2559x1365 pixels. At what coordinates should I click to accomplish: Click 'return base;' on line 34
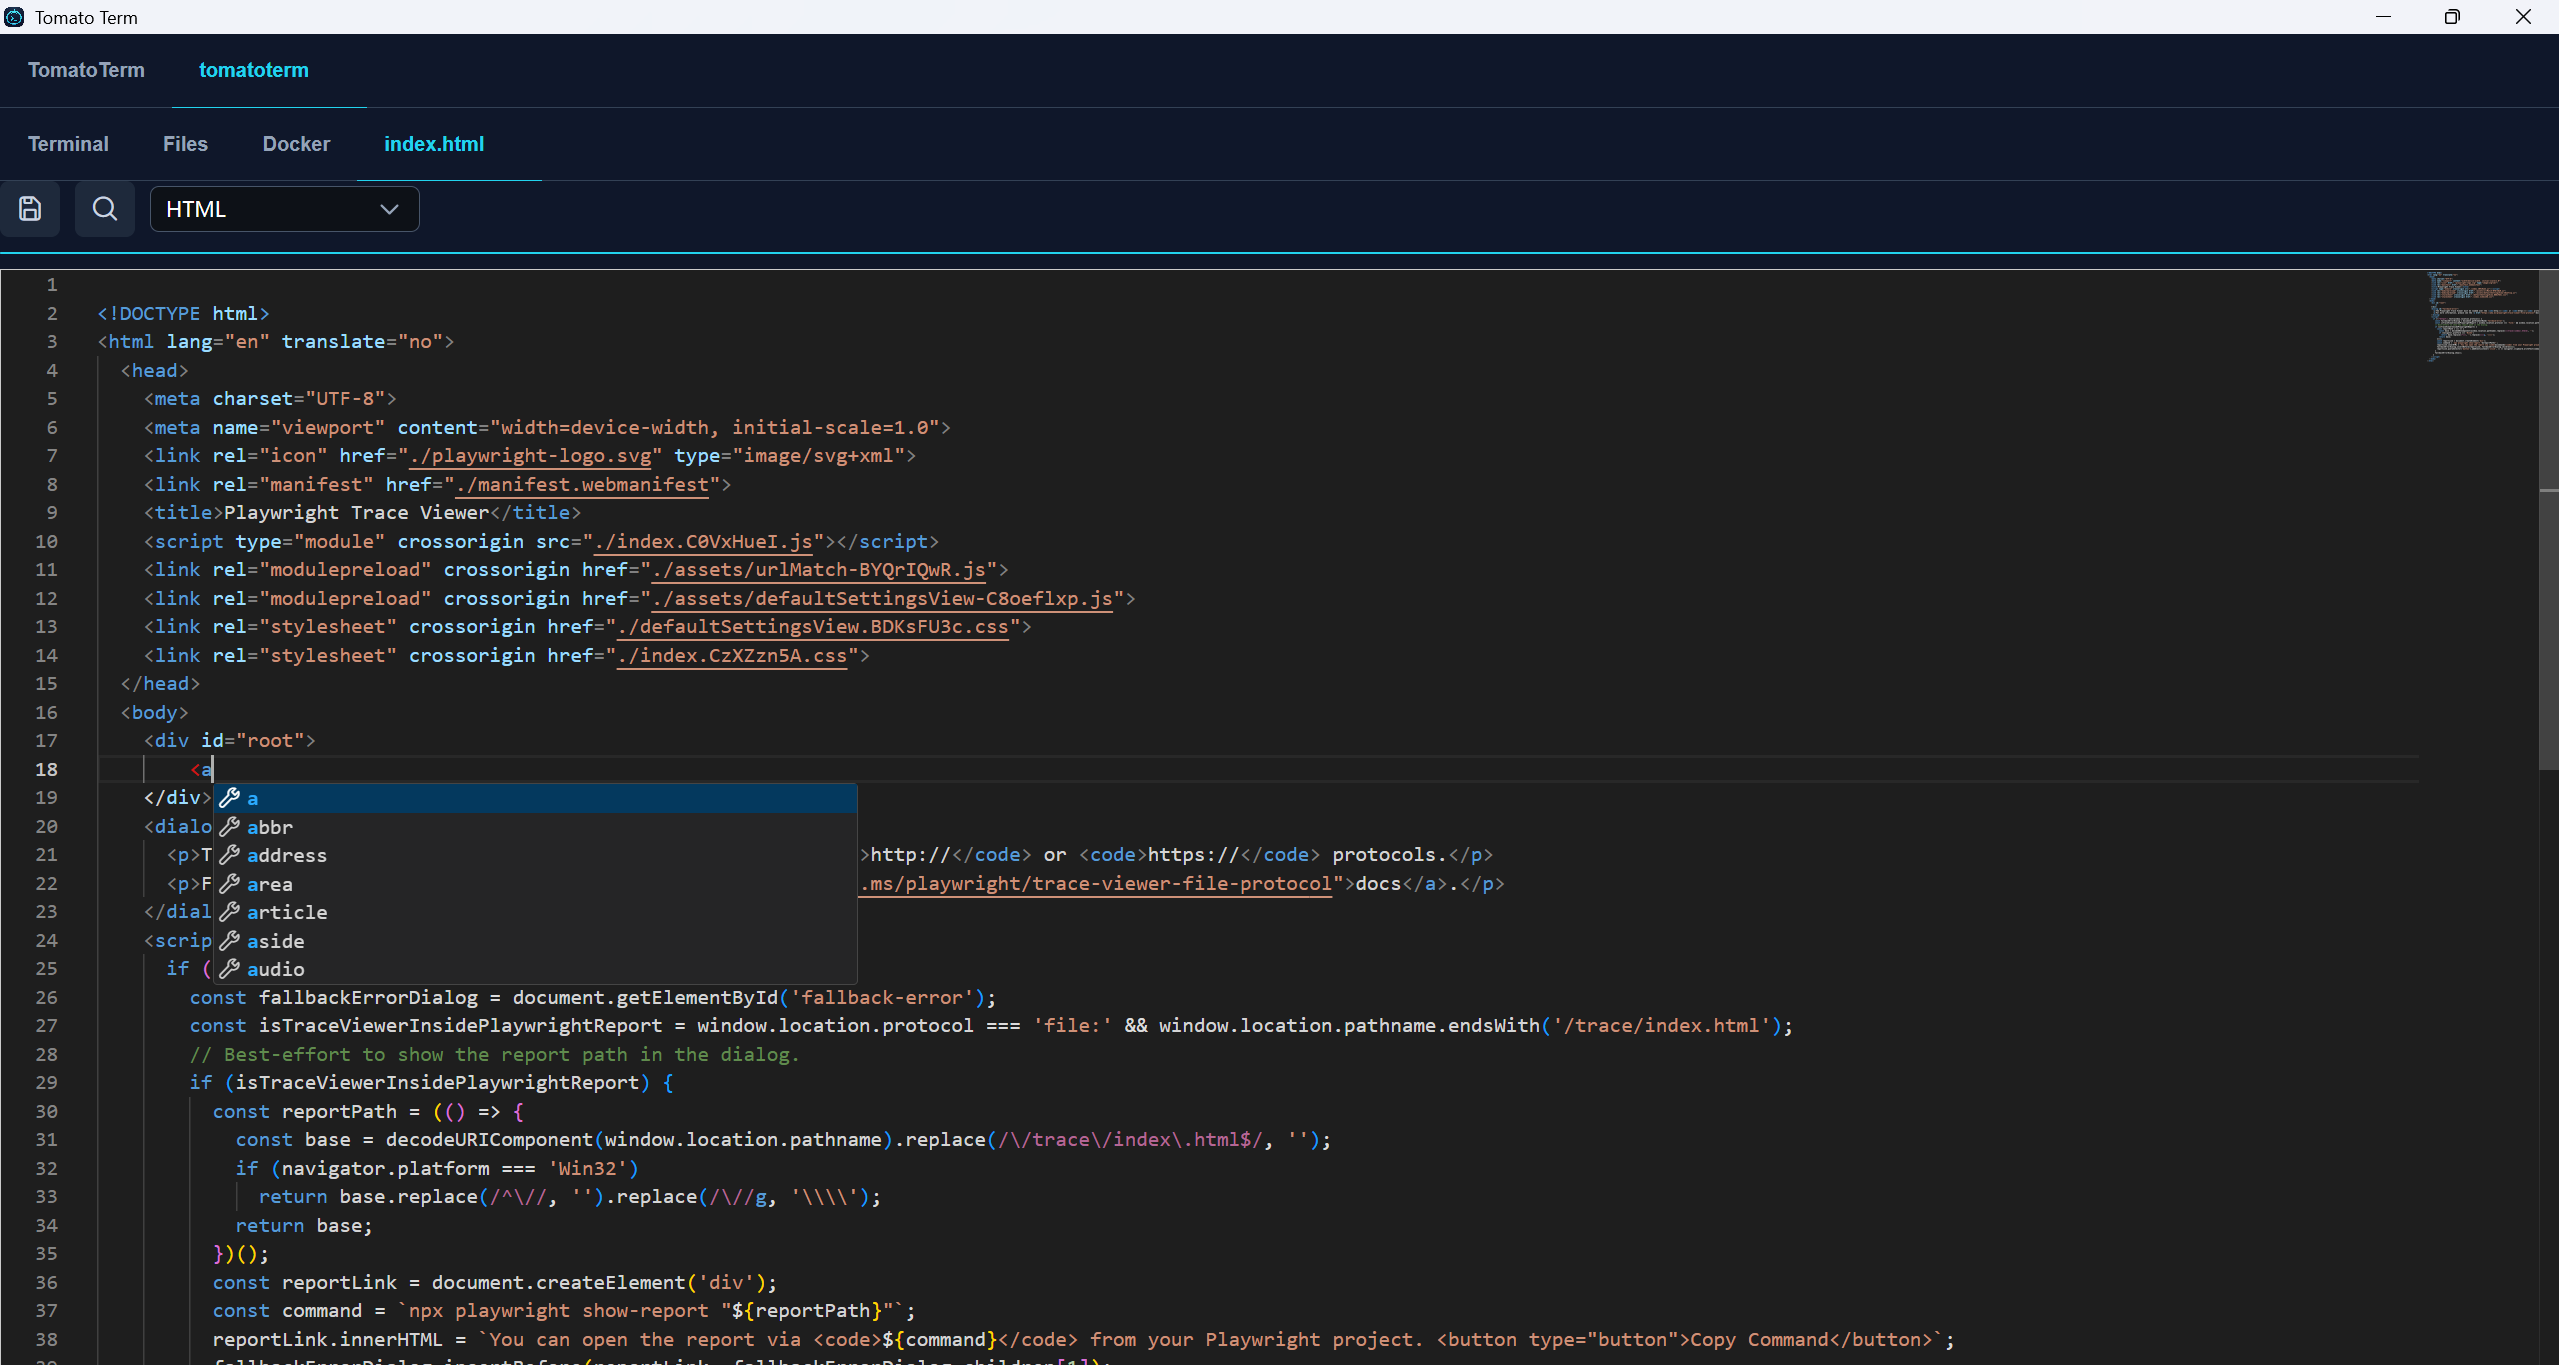click(x=304, y=1226)
